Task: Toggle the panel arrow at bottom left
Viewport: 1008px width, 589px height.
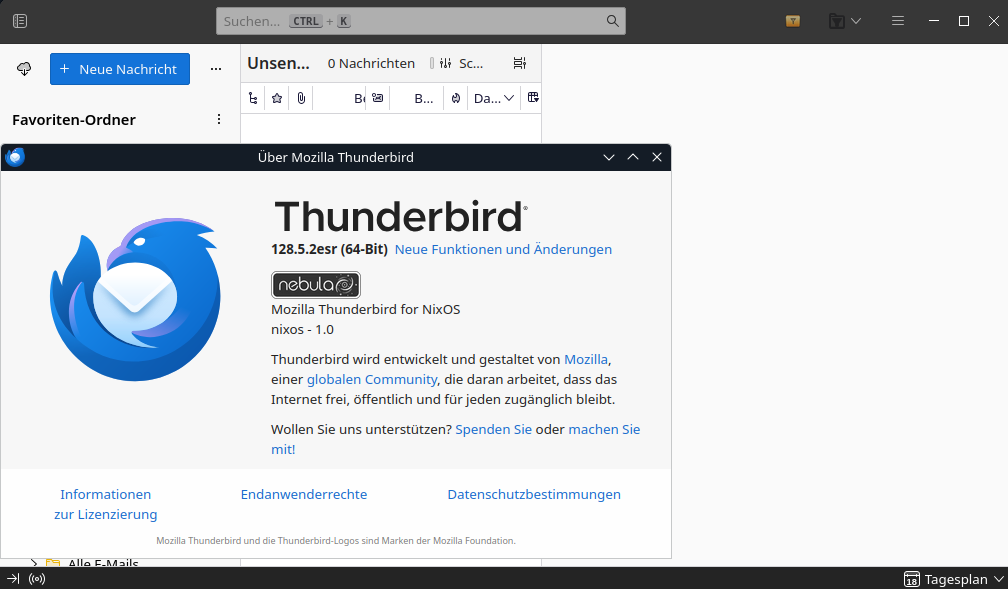Action: (x=12, y=578)
